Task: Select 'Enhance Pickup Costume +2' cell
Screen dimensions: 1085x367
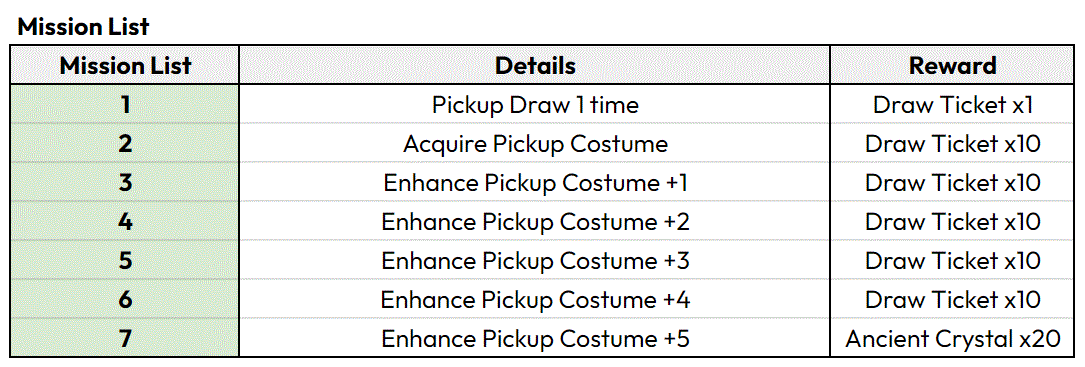Action: tap(535, 222)
